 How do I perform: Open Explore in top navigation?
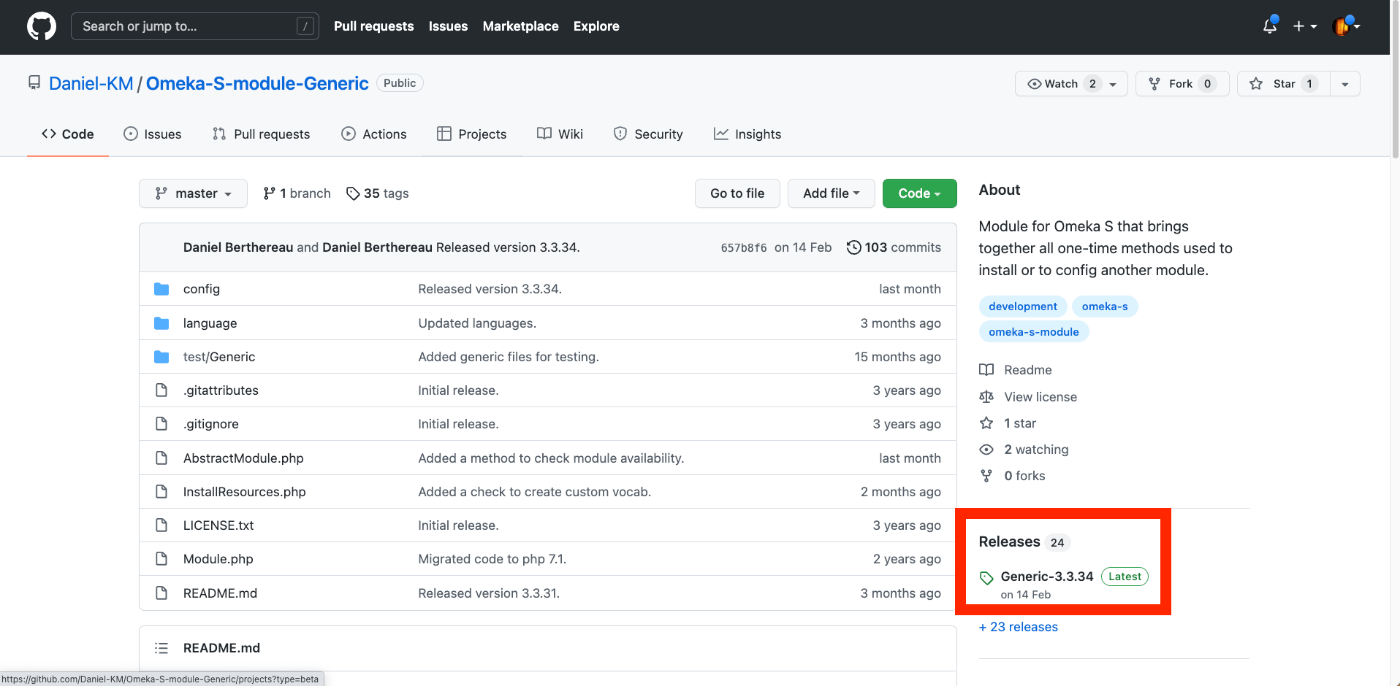pyautogui.click(x=596, y=26)
